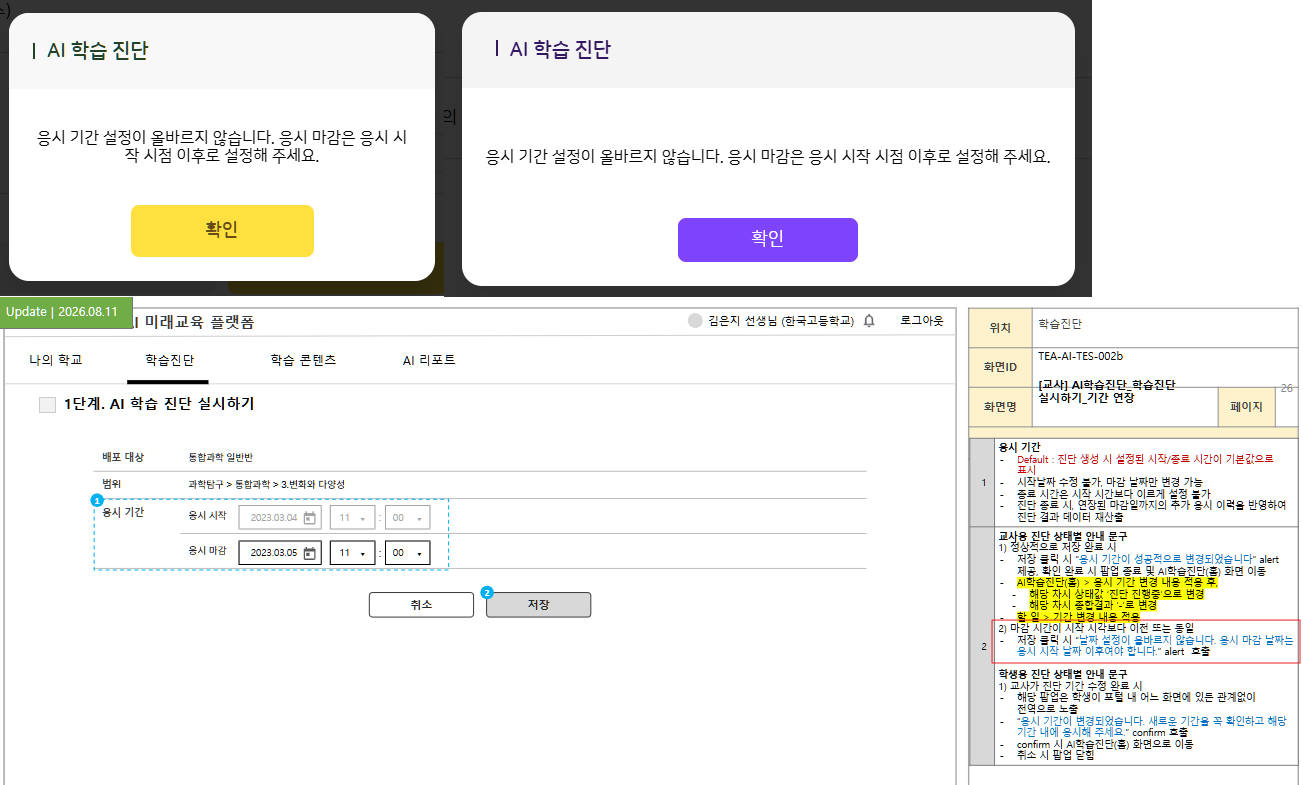Click the gray user avatar icon
This screenshot has height=785, width=1303.
tap(695, 321)
